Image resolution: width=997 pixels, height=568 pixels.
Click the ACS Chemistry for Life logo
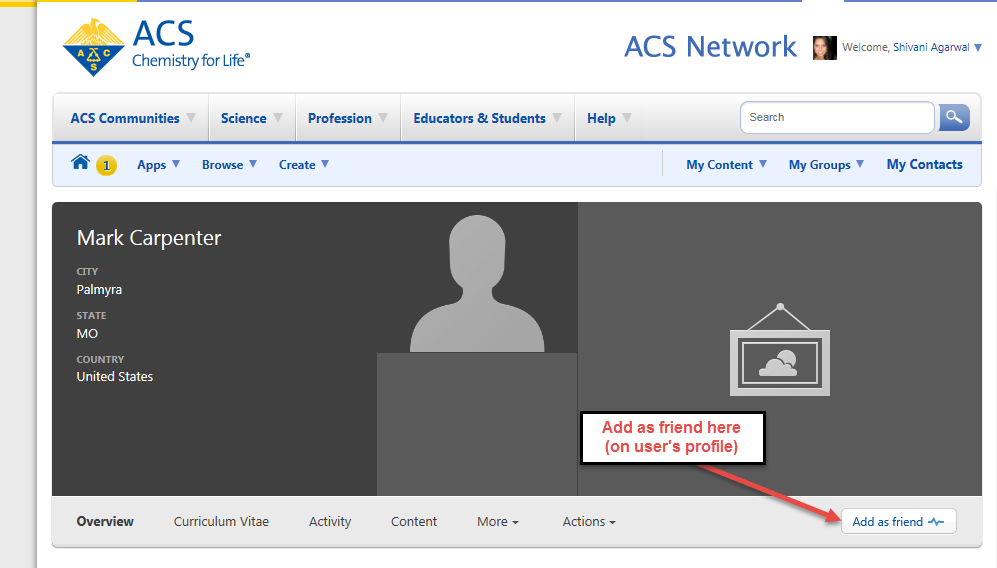pyautogui.click(x=155, y=48)
